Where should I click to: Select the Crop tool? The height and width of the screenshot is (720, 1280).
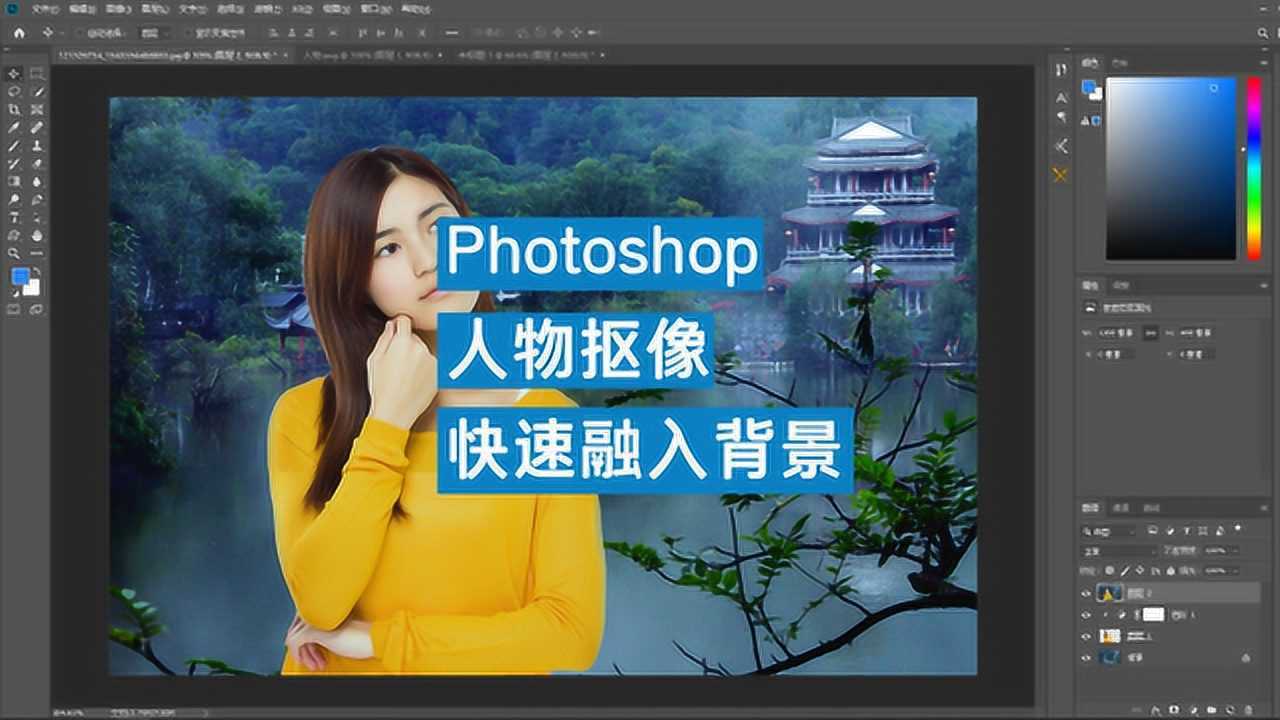[x=14, y=109]
